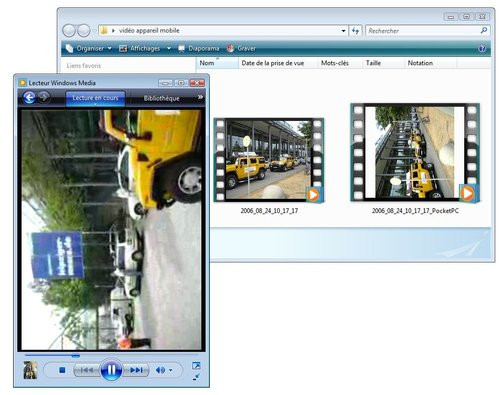
Task: Maximize the Explorer window
Action: coord(466,16)
